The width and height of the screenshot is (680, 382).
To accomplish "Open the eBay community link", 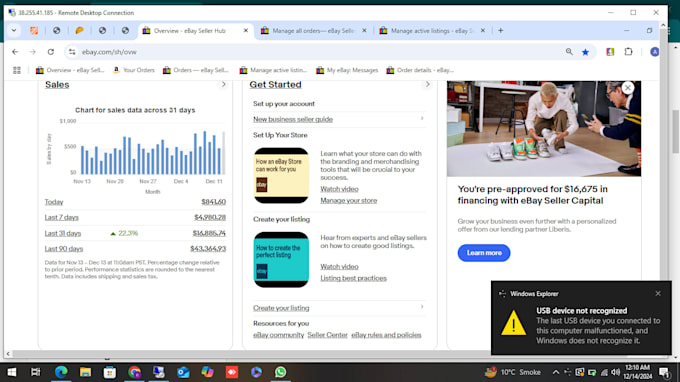I will tap(278, 335).
